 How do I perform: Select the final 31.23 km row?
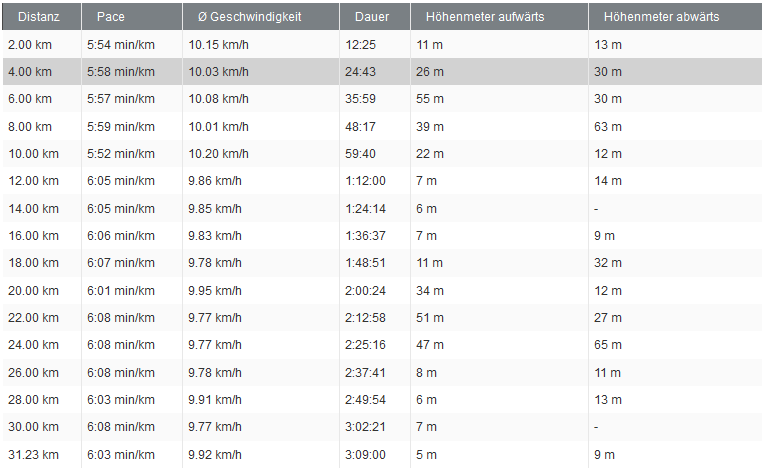[380, 454]
